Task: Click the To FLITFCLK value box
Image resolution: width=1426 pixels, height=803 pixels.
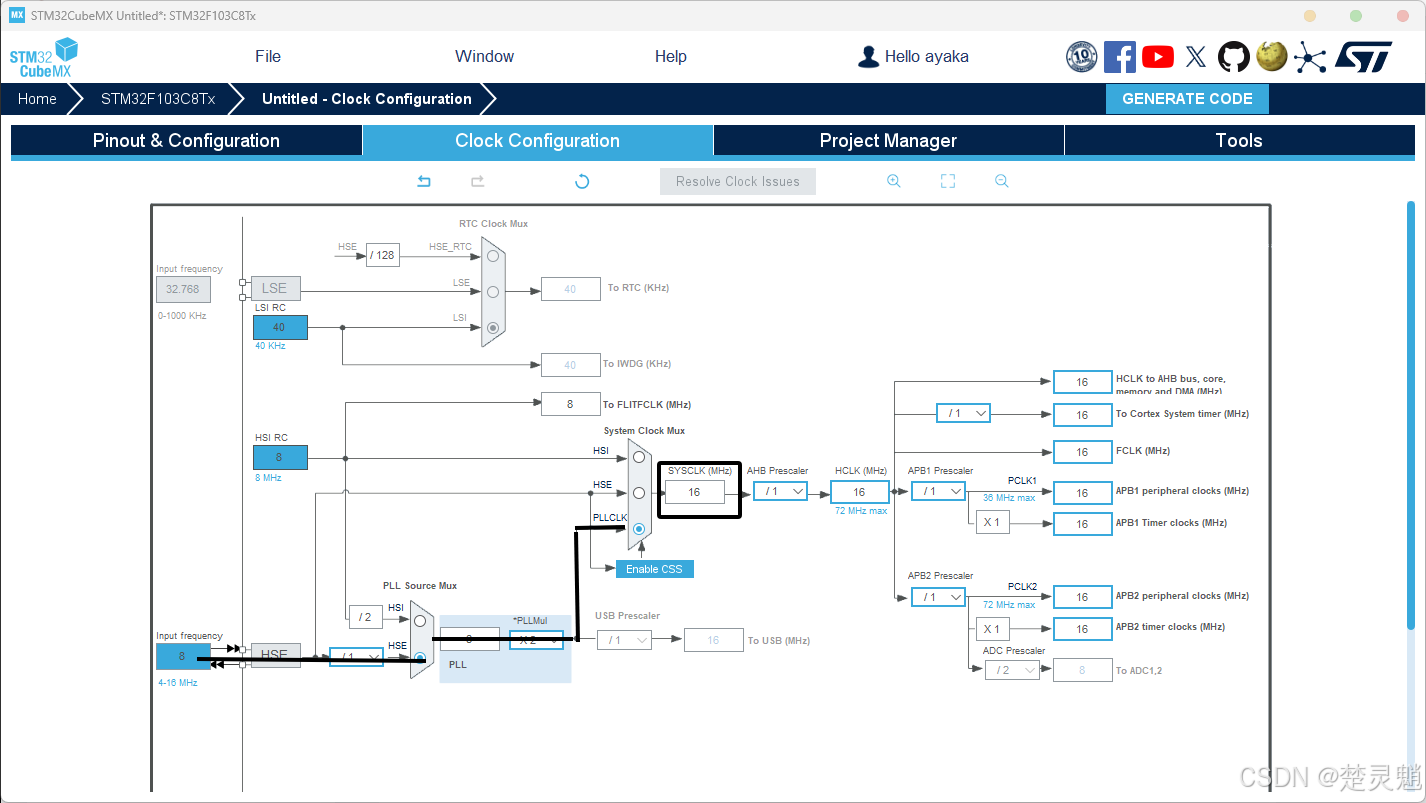Action: pyautogui.click(x=570, y=404)
